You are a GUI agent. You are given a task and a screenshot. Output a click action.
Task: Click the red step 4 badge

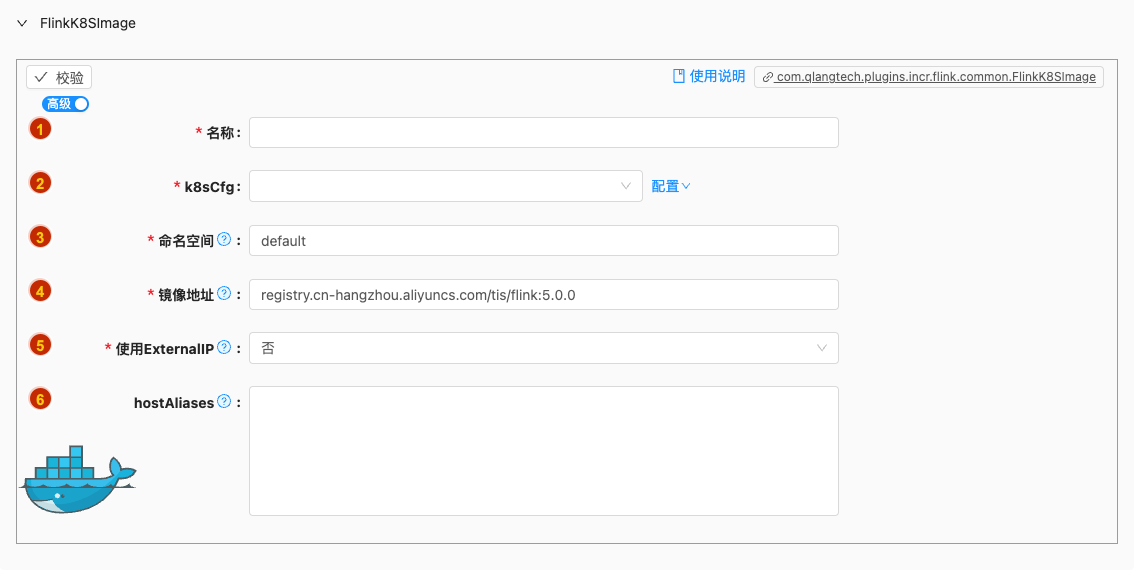[x=40, y=291]
